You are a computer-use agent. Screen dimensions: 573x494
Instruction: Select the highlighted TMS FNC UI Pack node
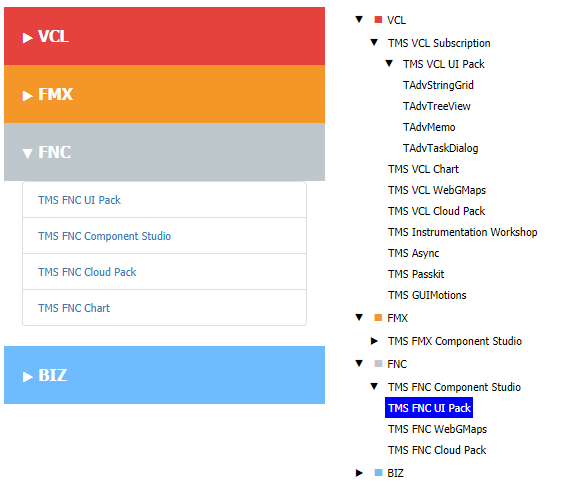coord(429,408)
